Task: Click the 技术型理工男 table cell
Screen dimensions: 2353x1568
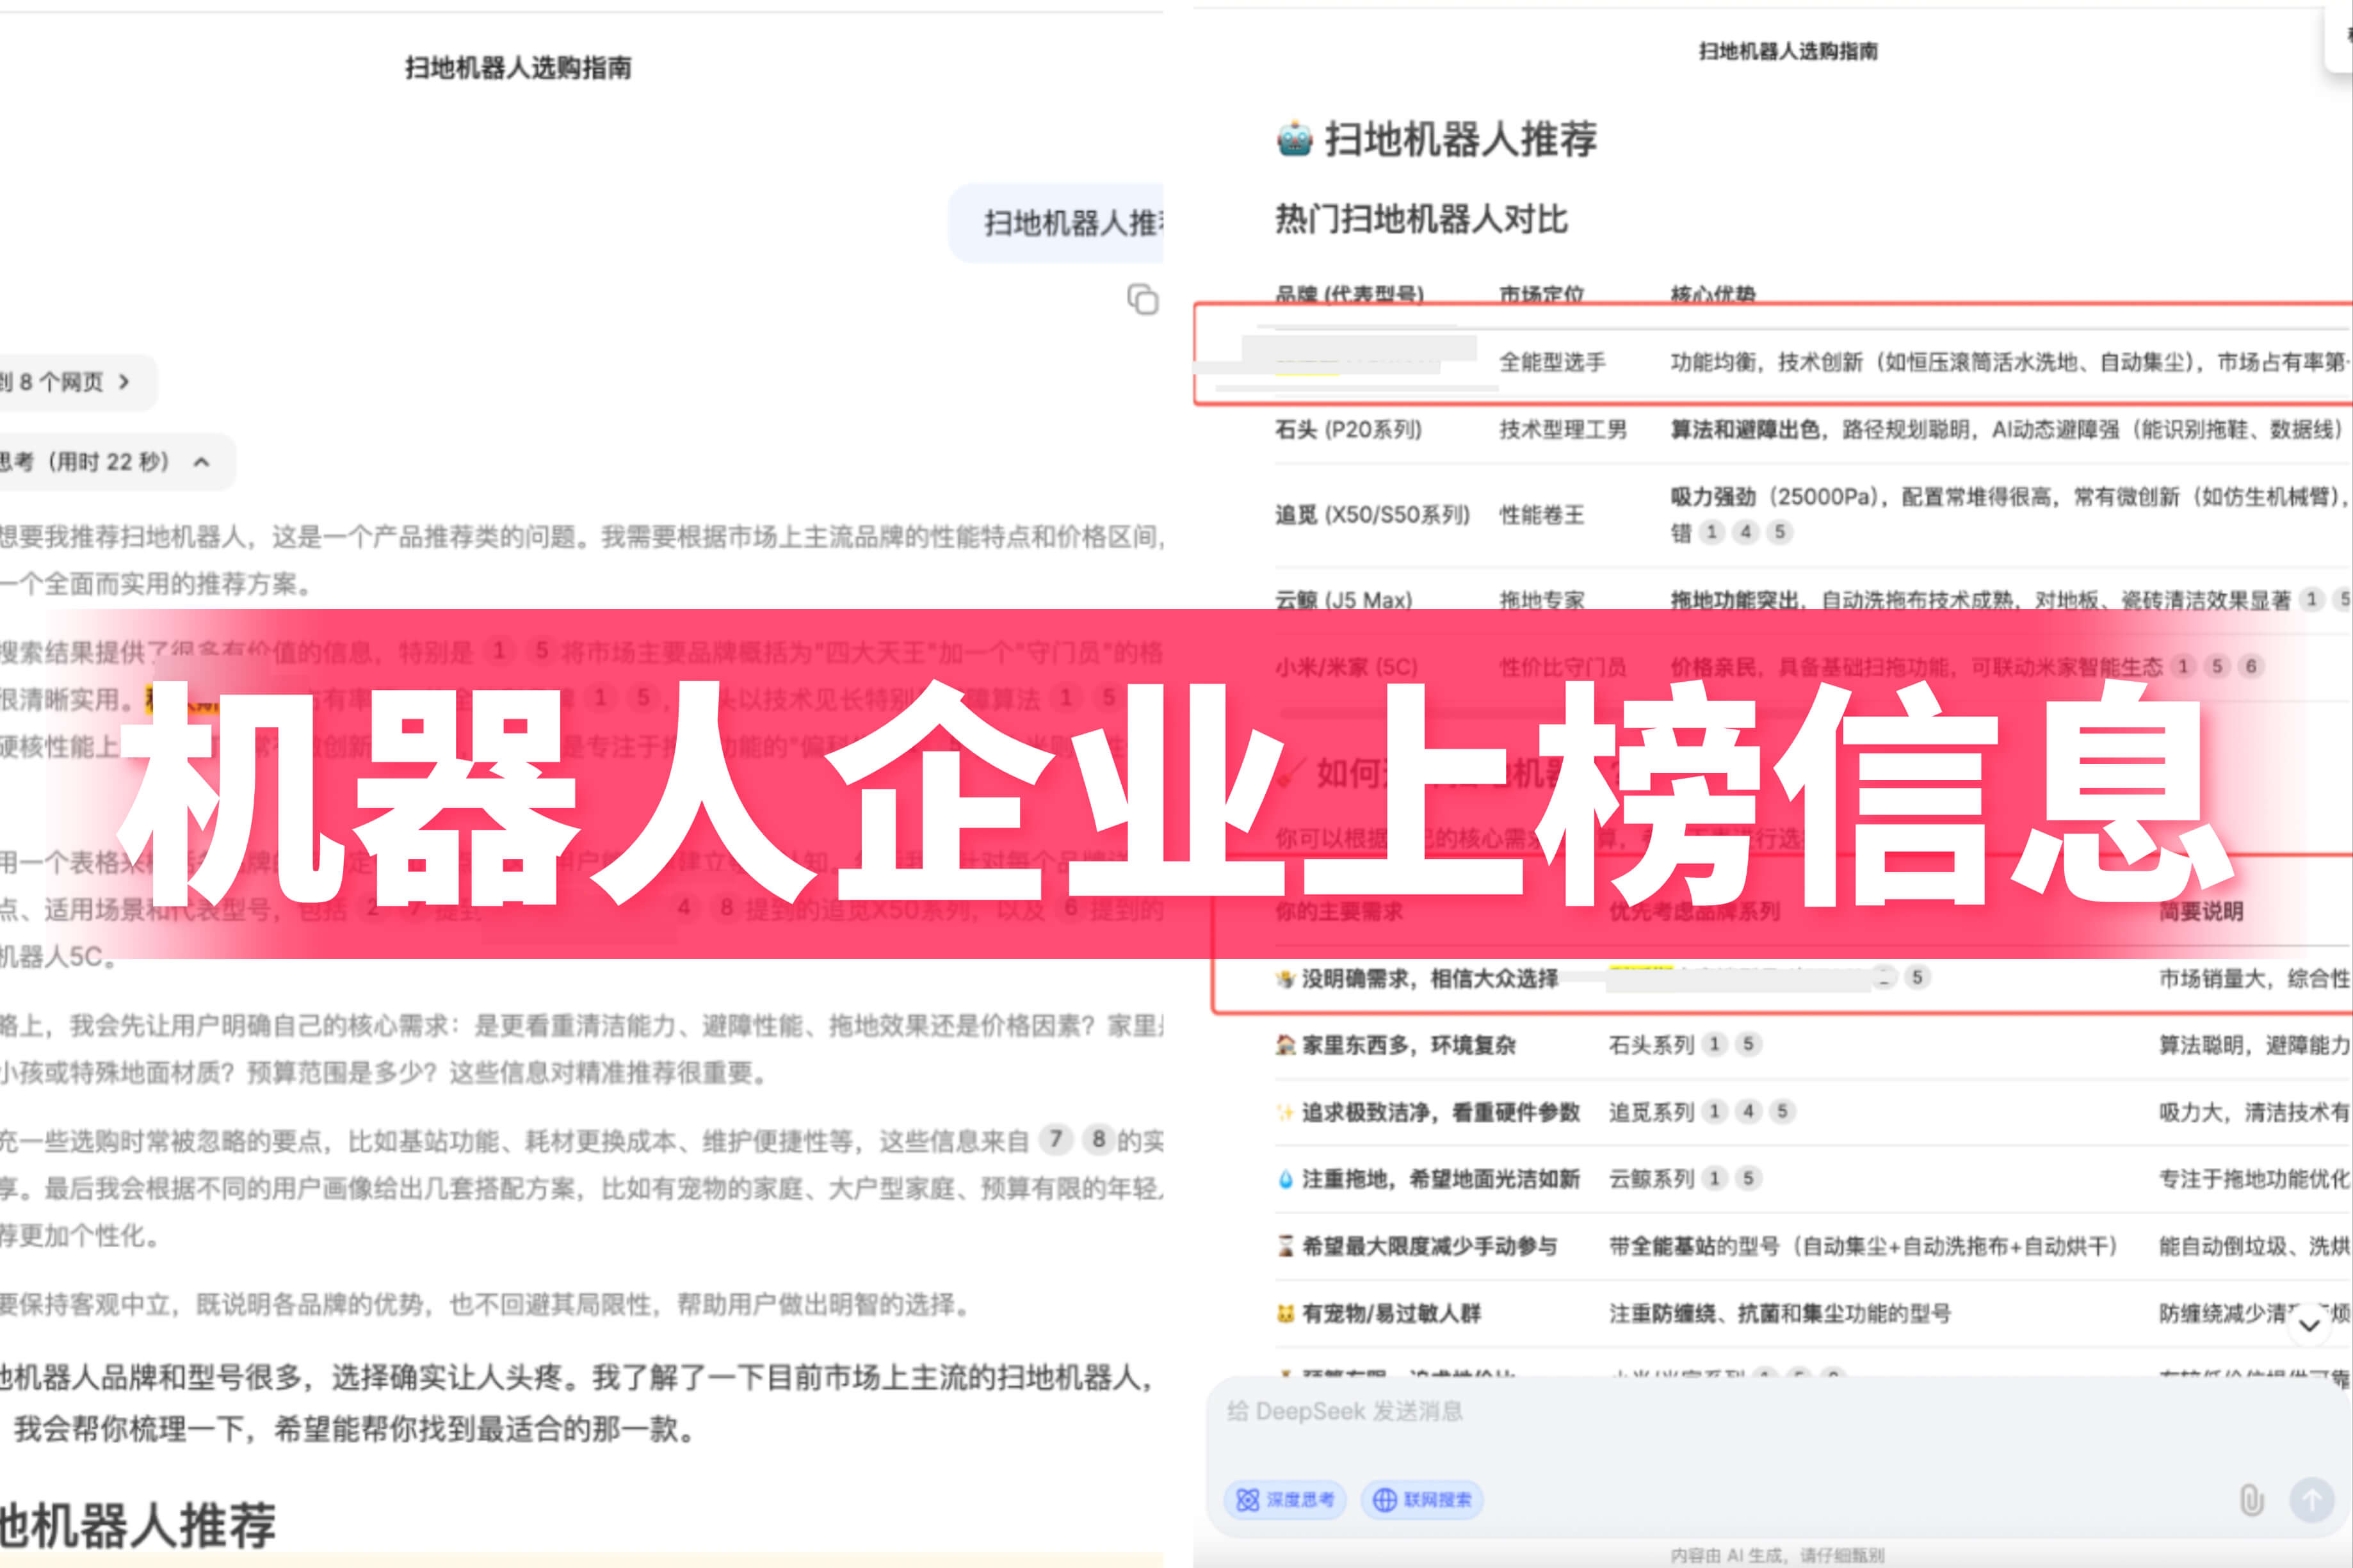Action: [x=1563, y=430]
